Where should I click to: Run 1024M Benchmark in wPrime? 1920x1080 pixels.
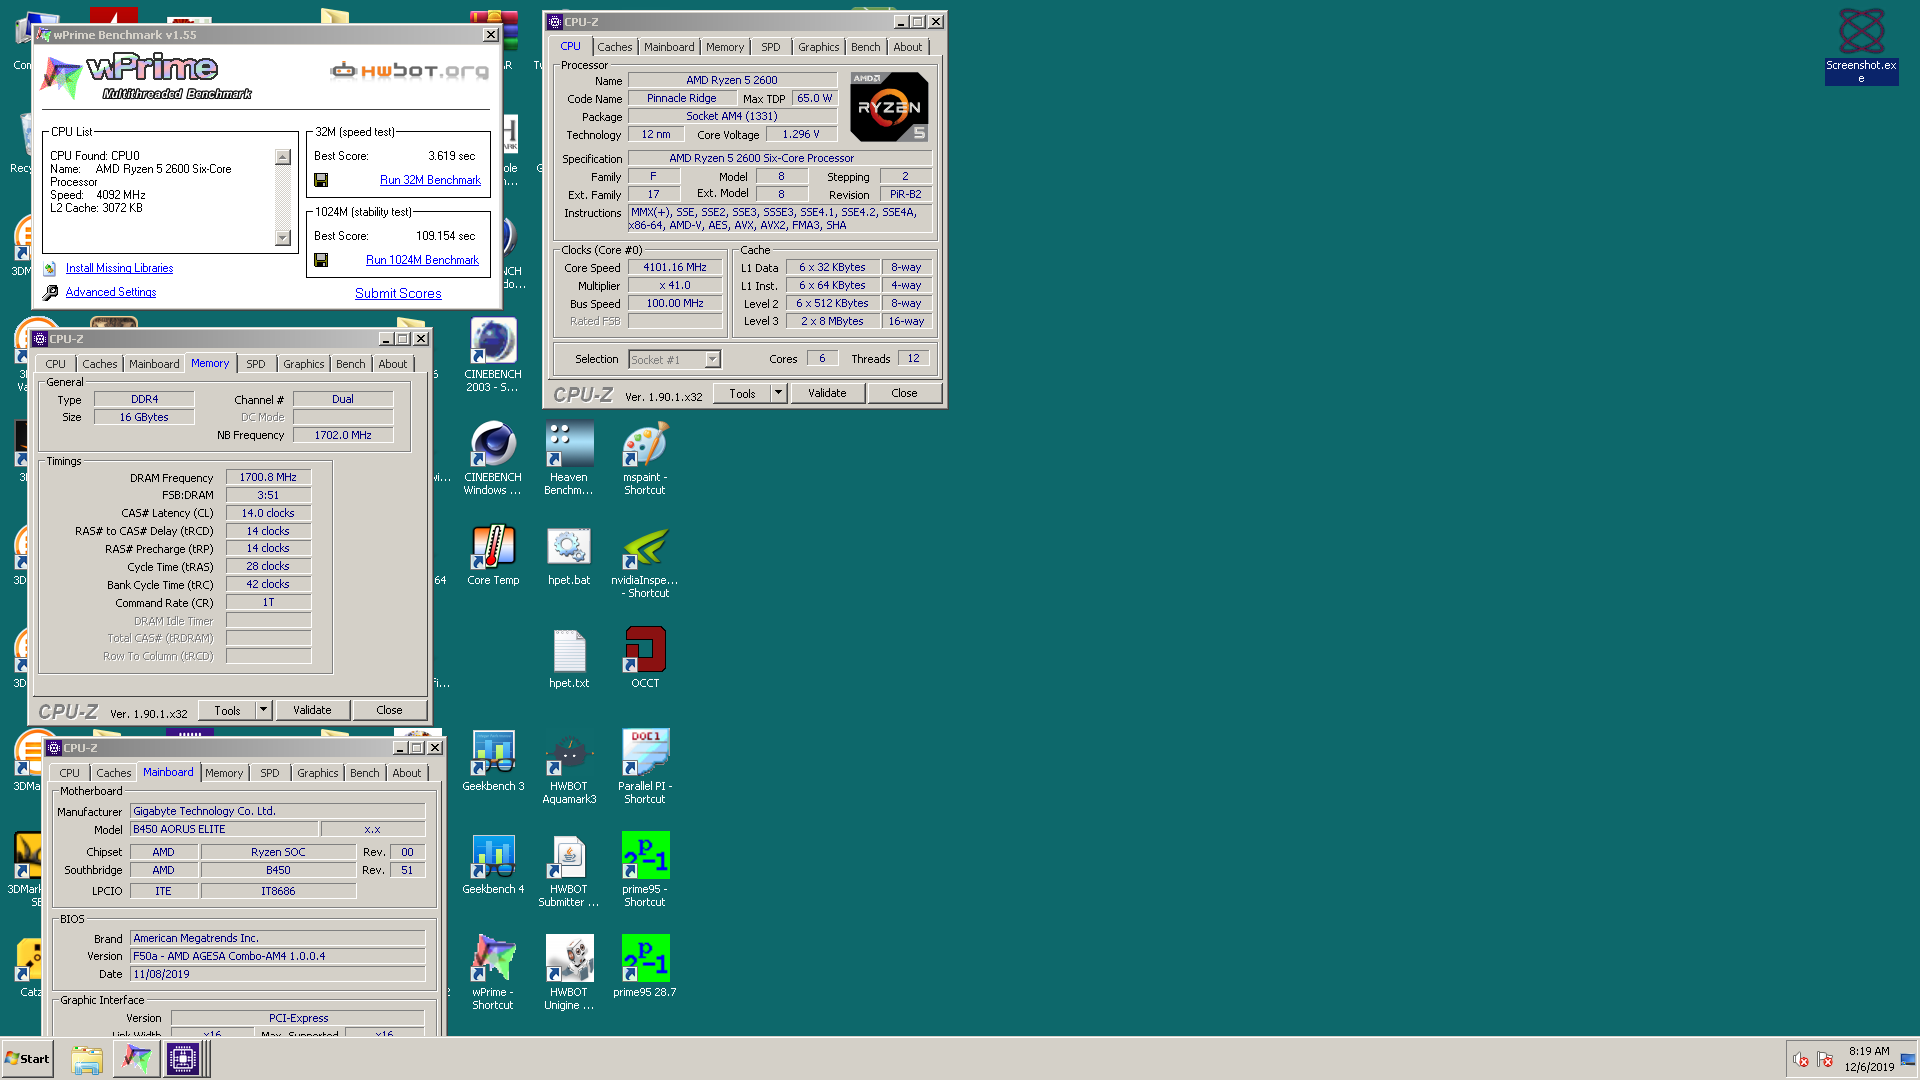click(x=422, y=260)
